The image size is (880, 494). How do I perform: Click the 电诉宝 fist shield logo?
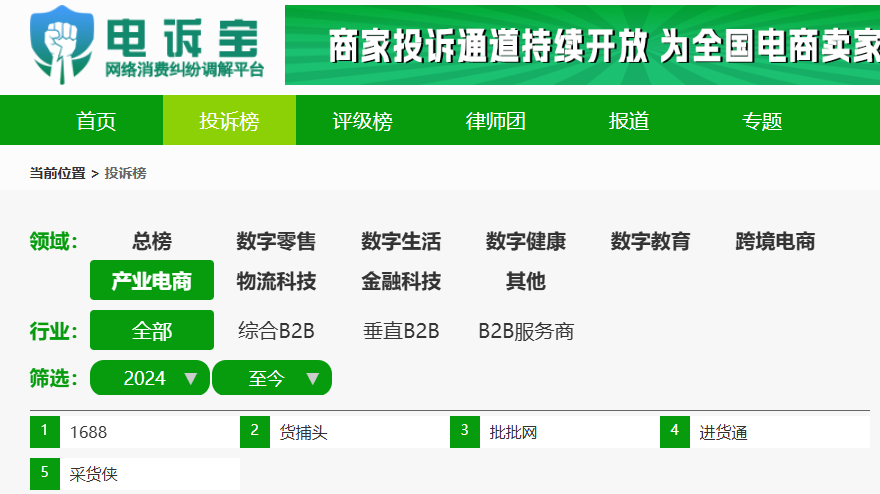coord(62,45)
